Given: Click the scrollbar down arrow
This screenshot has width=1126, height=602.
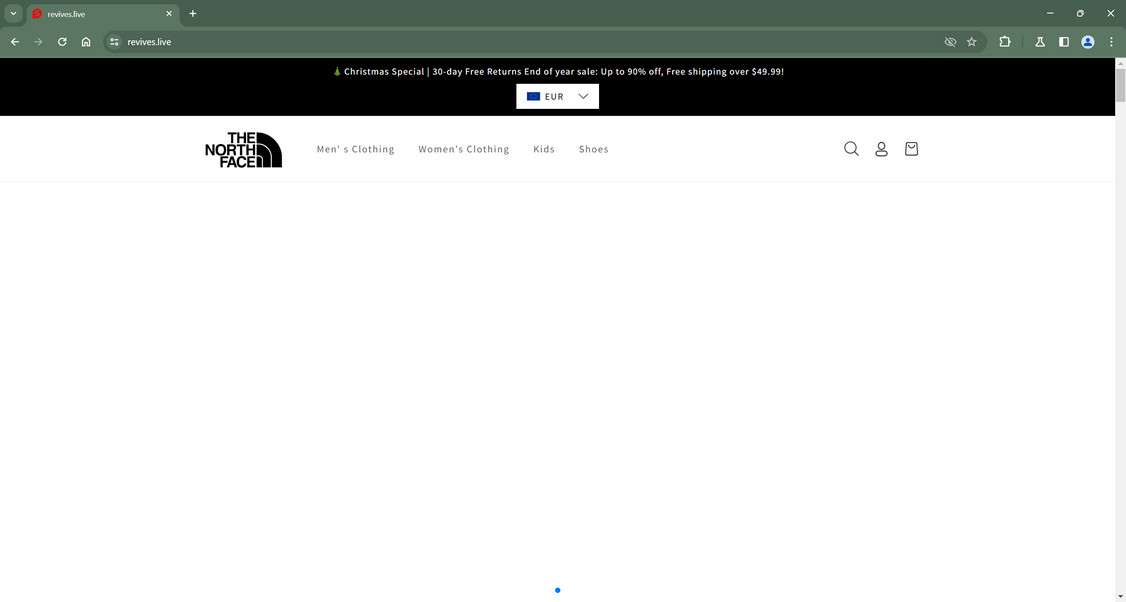Looking at the screenshot, I should 1120,597.
